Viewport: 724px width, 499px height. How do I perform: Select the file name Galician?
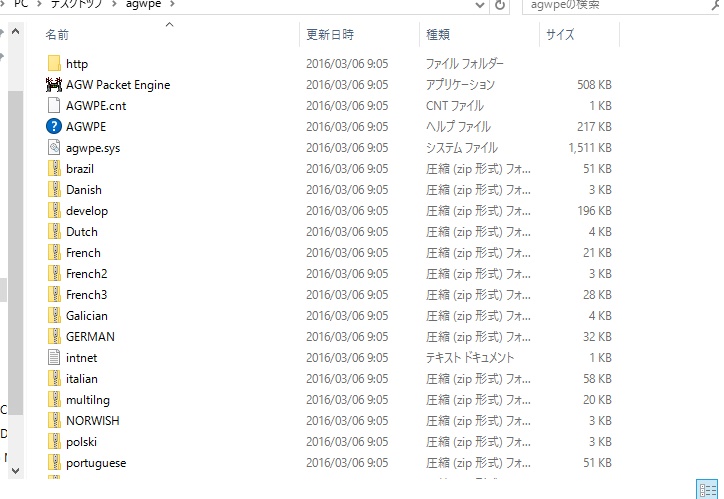[x=87, y=316]
